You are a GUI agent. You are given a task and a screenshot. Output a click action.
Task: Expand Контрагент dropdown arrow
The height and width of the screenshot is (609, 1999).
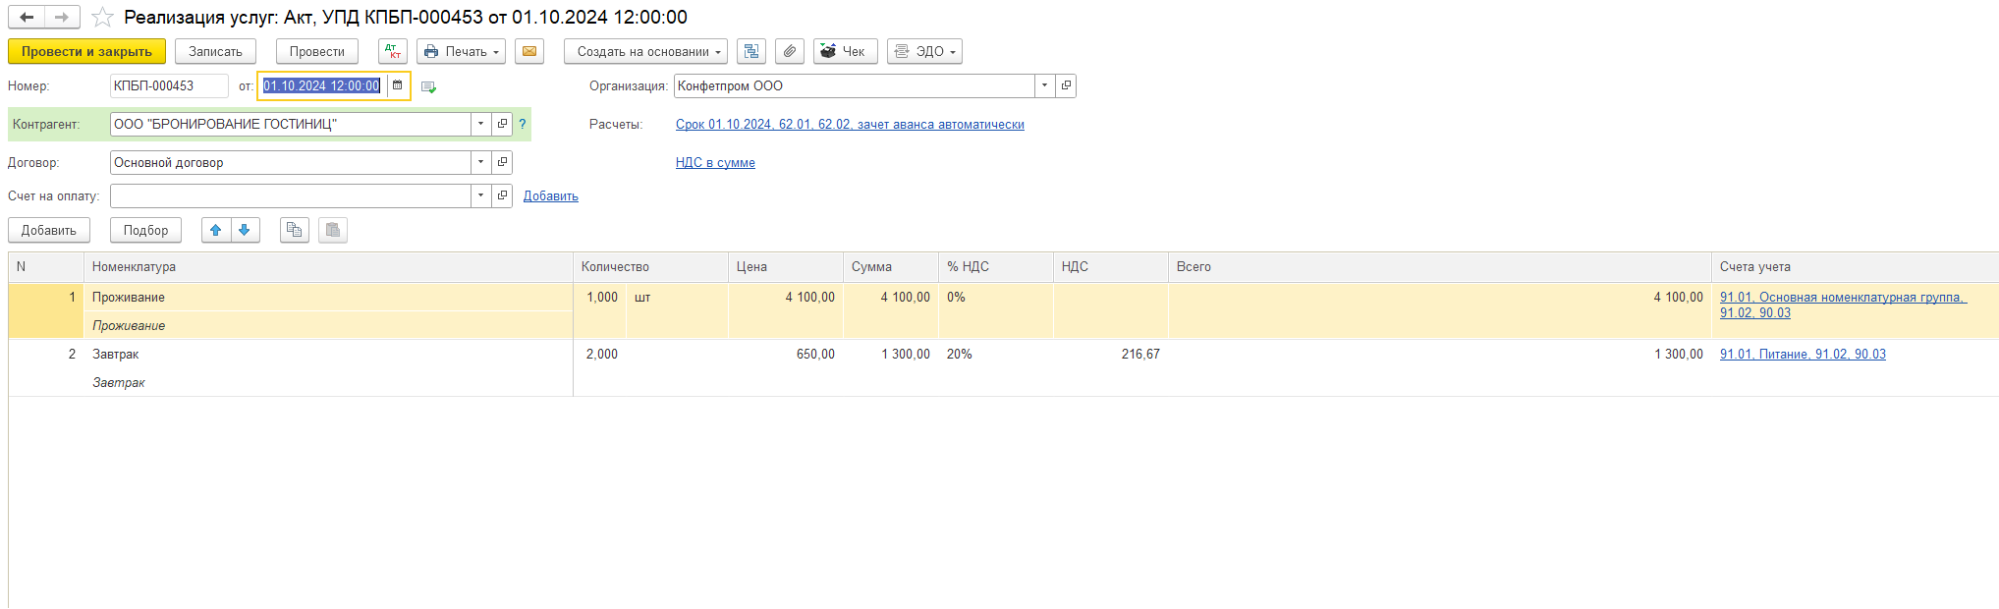pos(481,124)
